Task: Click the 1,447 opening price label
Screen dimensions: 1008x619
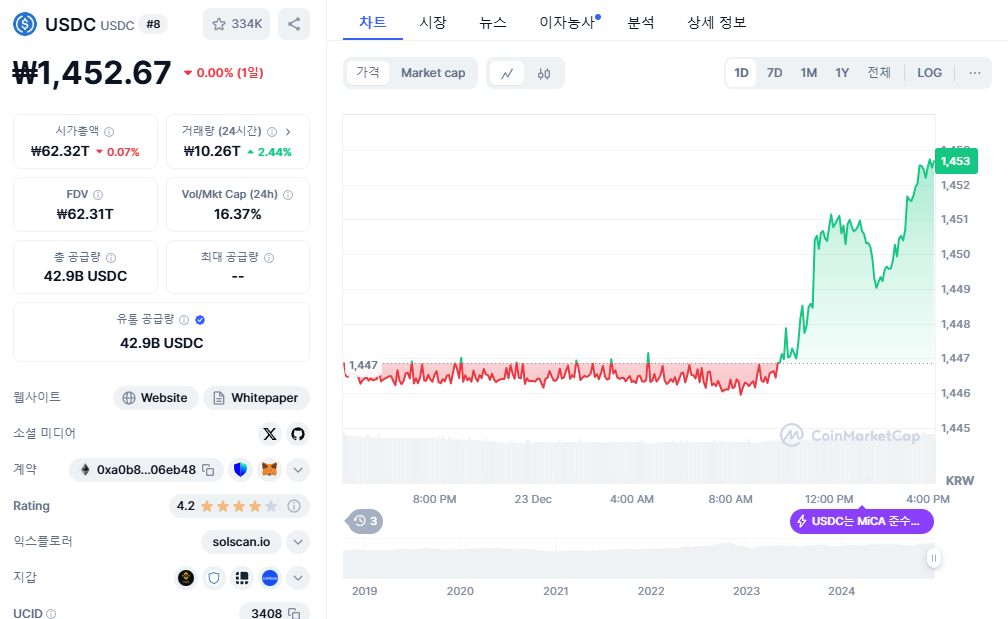Action: [363, 365]
